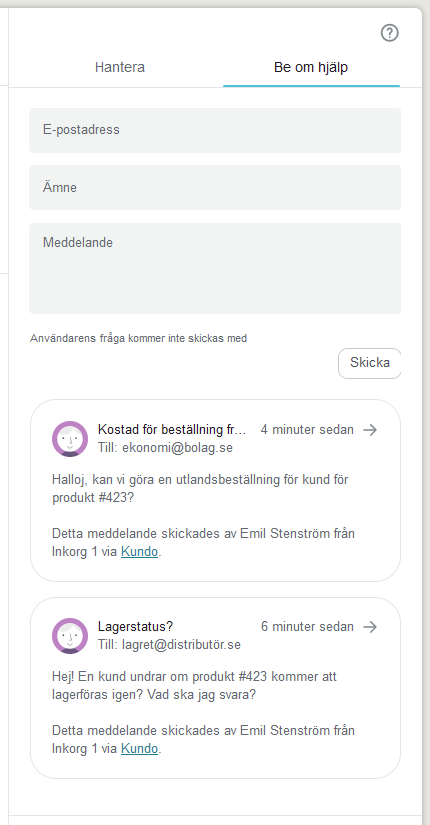Click the Kostad för beställning subject title
Screen dimensions: 430x825
pos(172,430)
